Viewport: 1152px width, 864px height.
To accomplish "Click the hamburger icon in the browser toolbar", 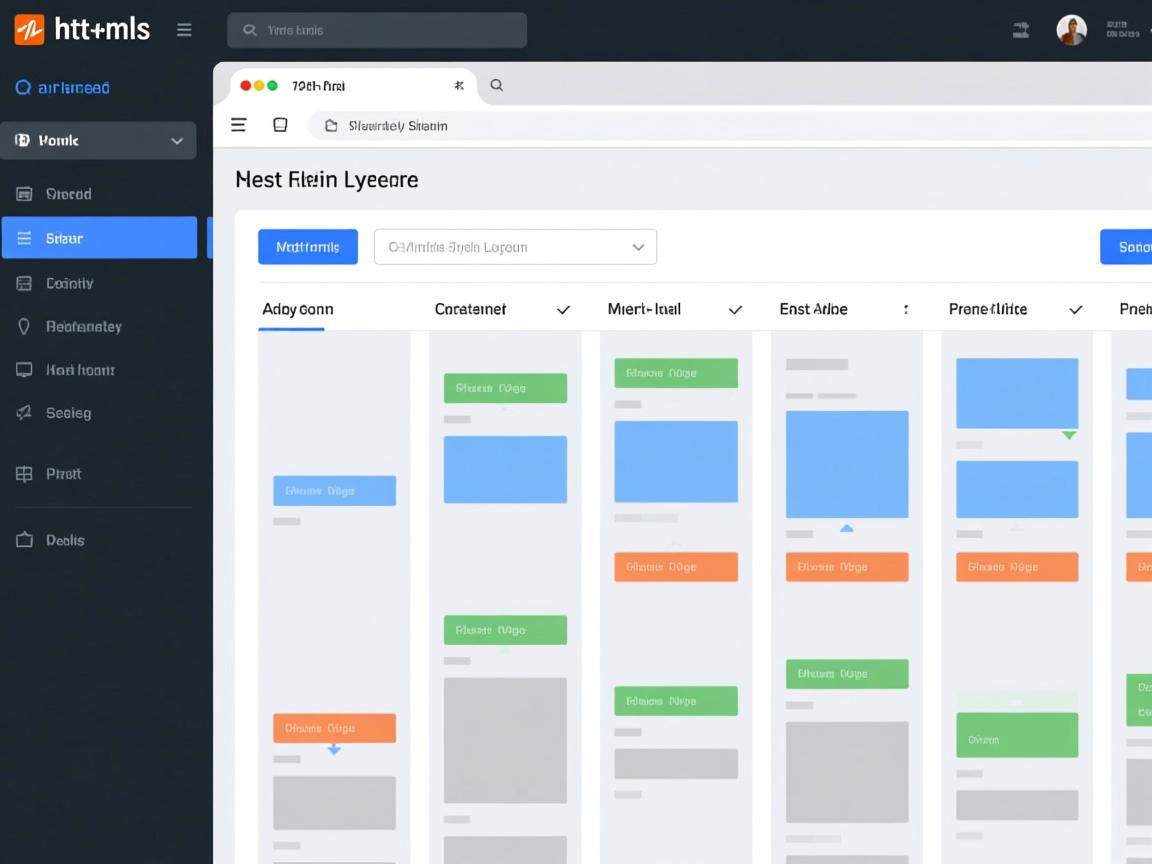I will coord(238,125).
